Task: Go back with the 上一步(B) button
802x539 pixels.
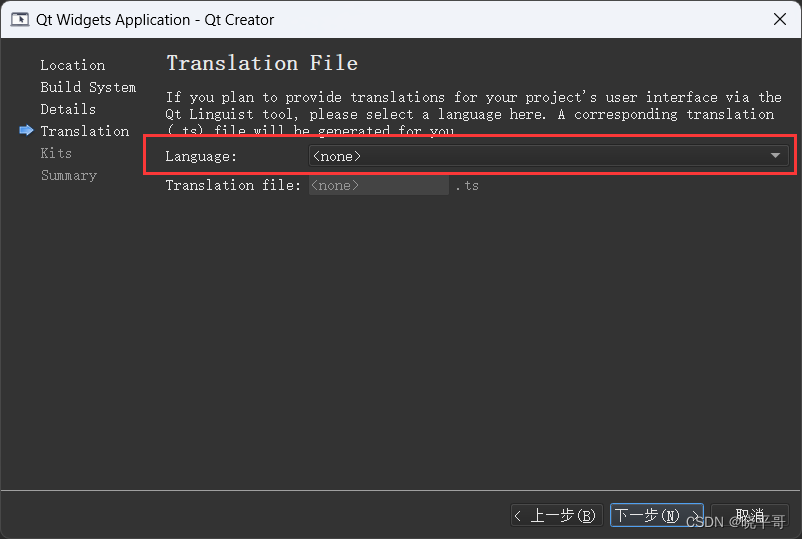Action: (x=556, y=515)
